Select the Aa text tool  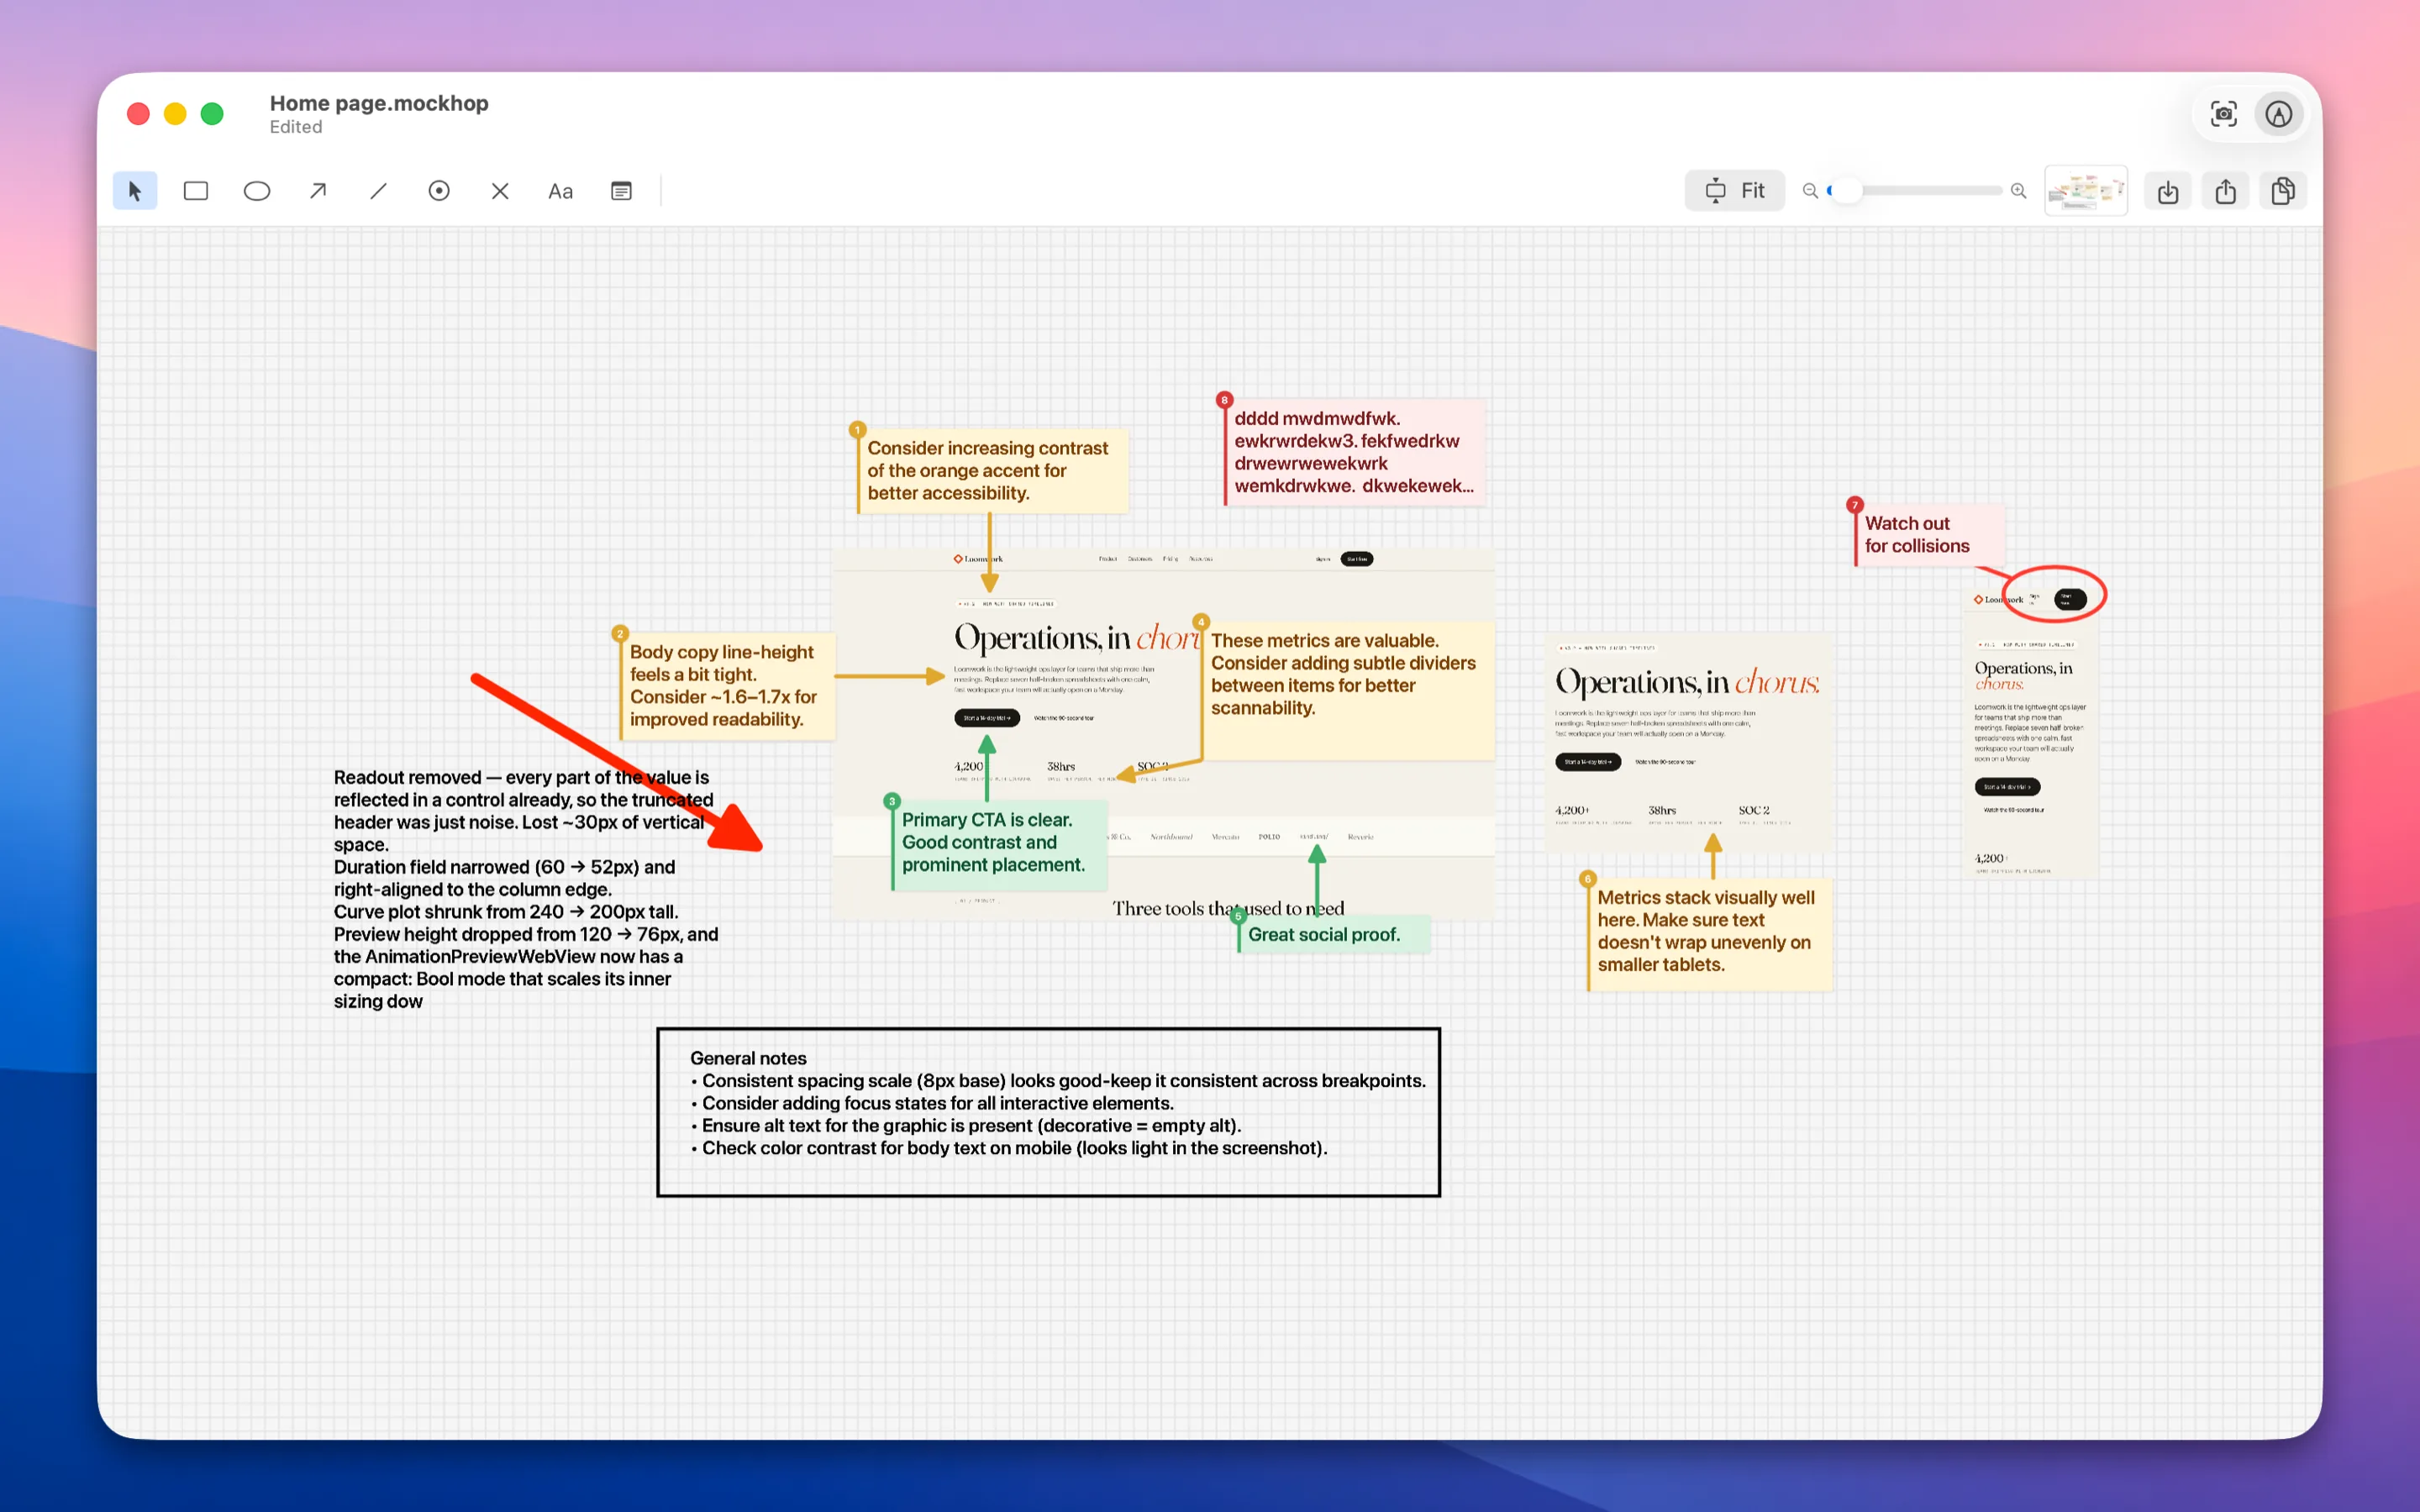click(x=561, y=190)
